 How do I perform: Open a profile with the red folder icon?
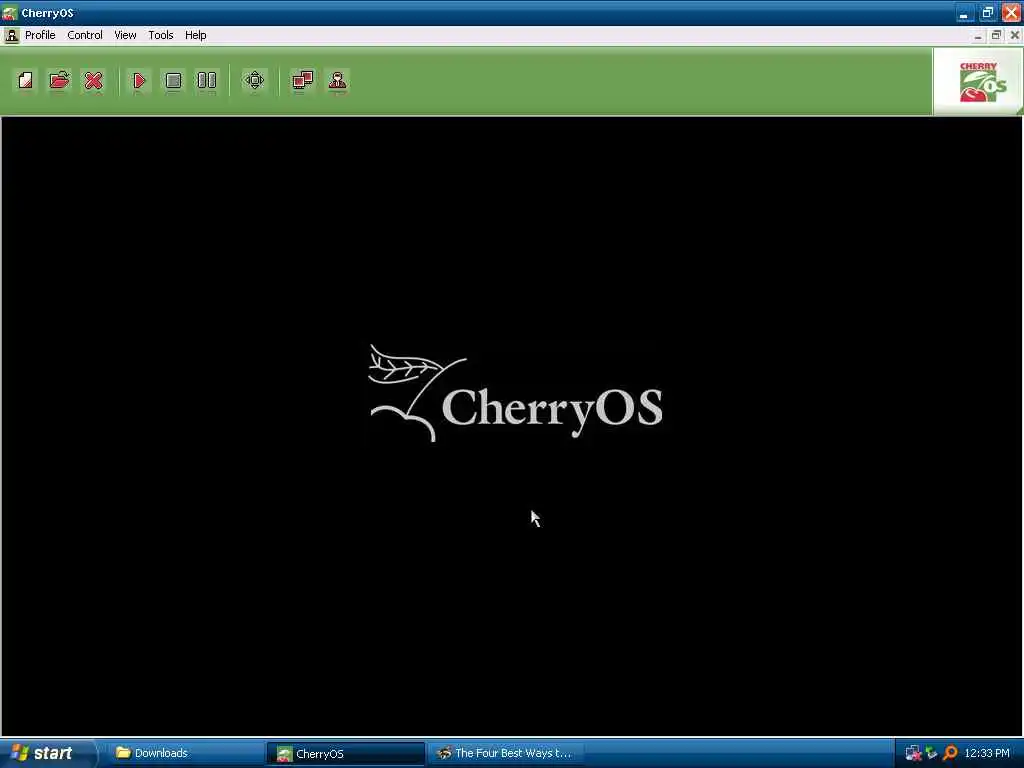pos(59,80)
